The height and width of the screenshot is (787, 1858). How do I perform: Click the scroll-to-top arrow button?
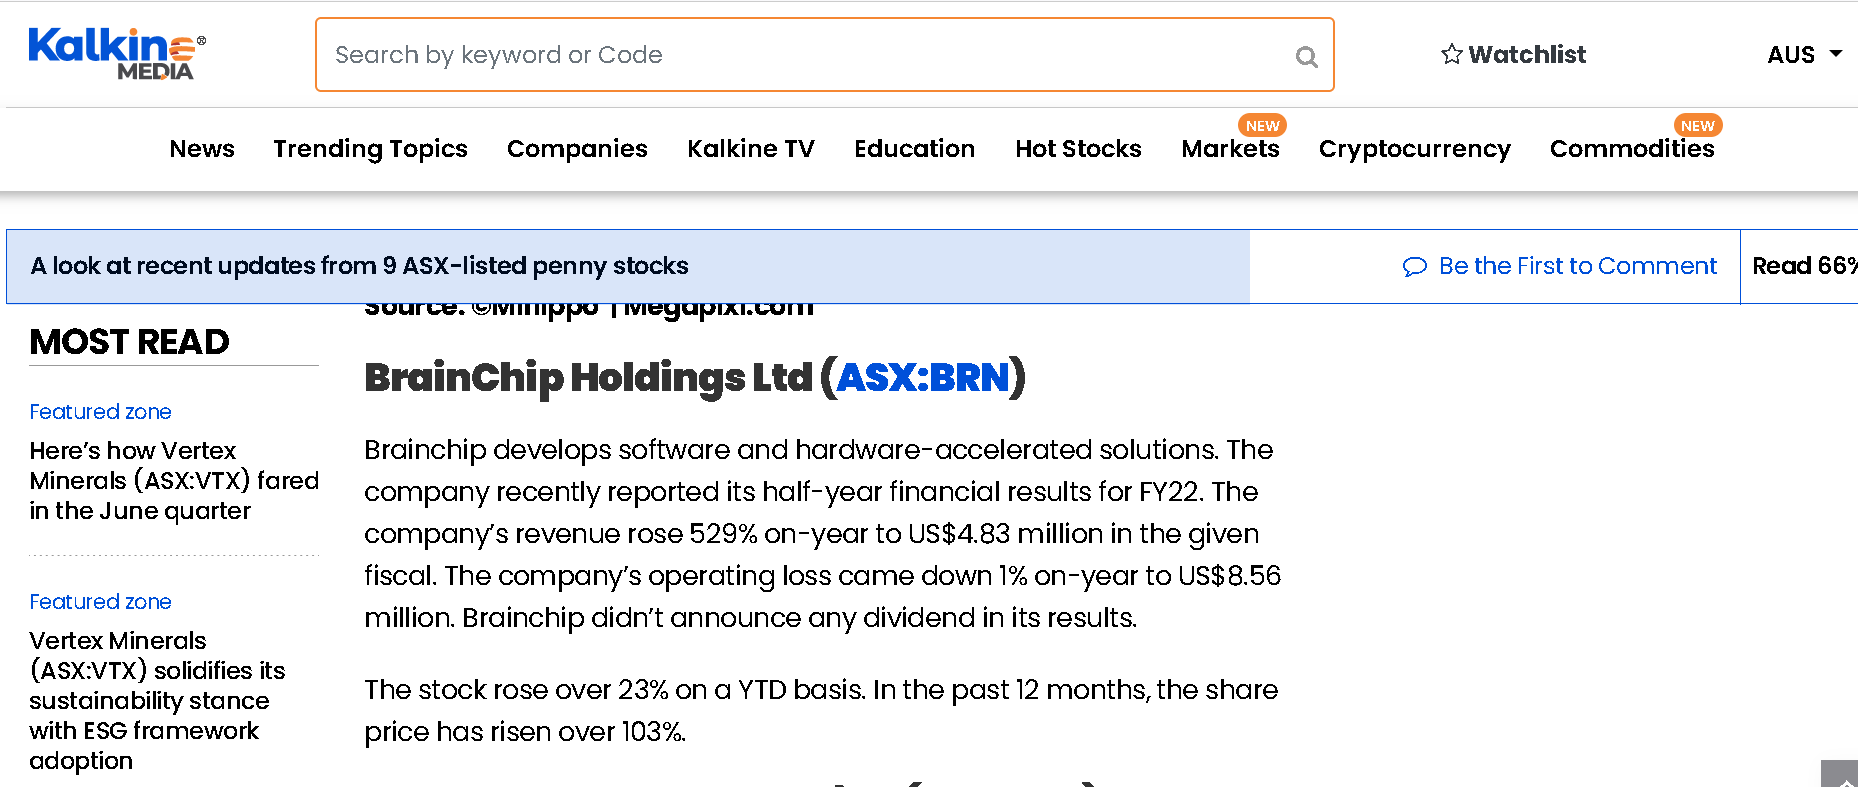1840,774
